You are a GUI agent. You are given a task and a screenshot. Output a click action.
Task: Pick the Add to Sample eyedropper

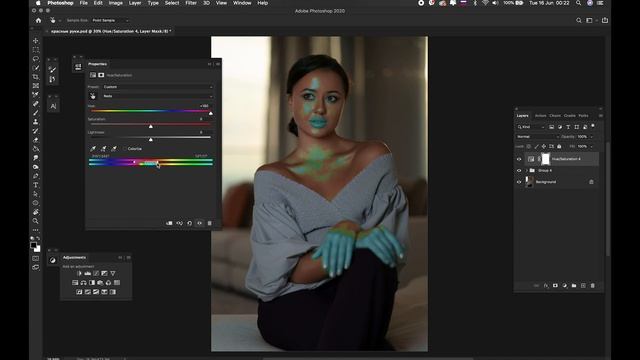click(x=103, y=149)
